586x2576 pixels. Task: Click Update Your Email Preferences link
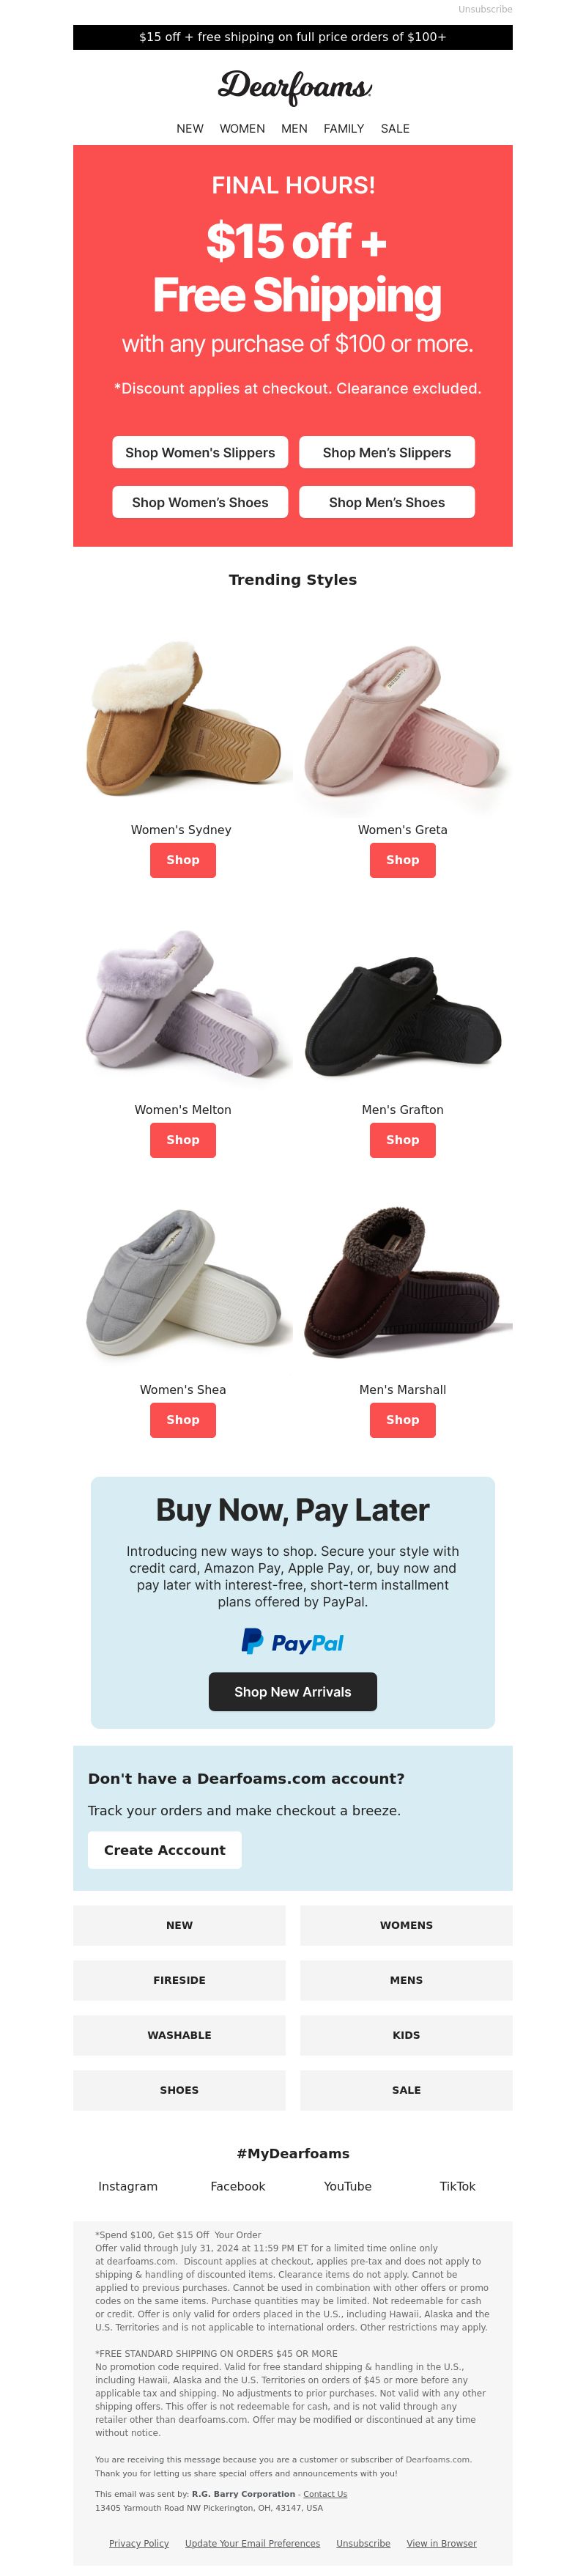click(x=253, y=2543)
